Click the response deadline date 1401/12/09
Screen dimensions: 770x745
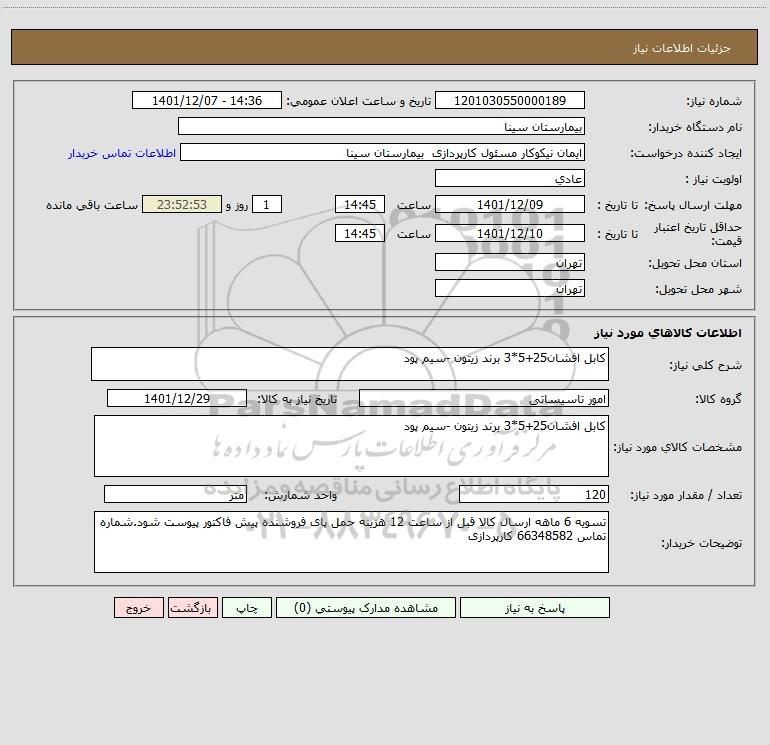(x=510, y=204)
